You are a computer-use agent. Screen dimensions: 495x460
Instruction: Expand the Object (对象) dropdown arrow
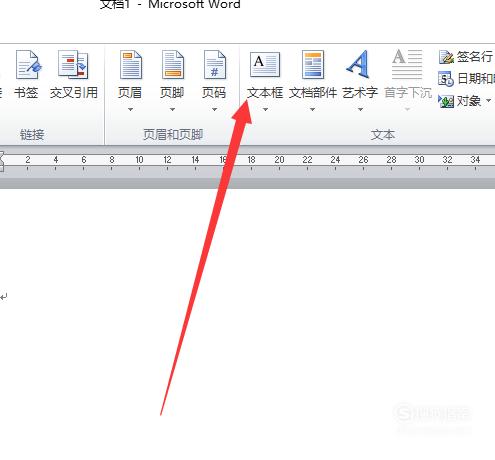point(489,100)
